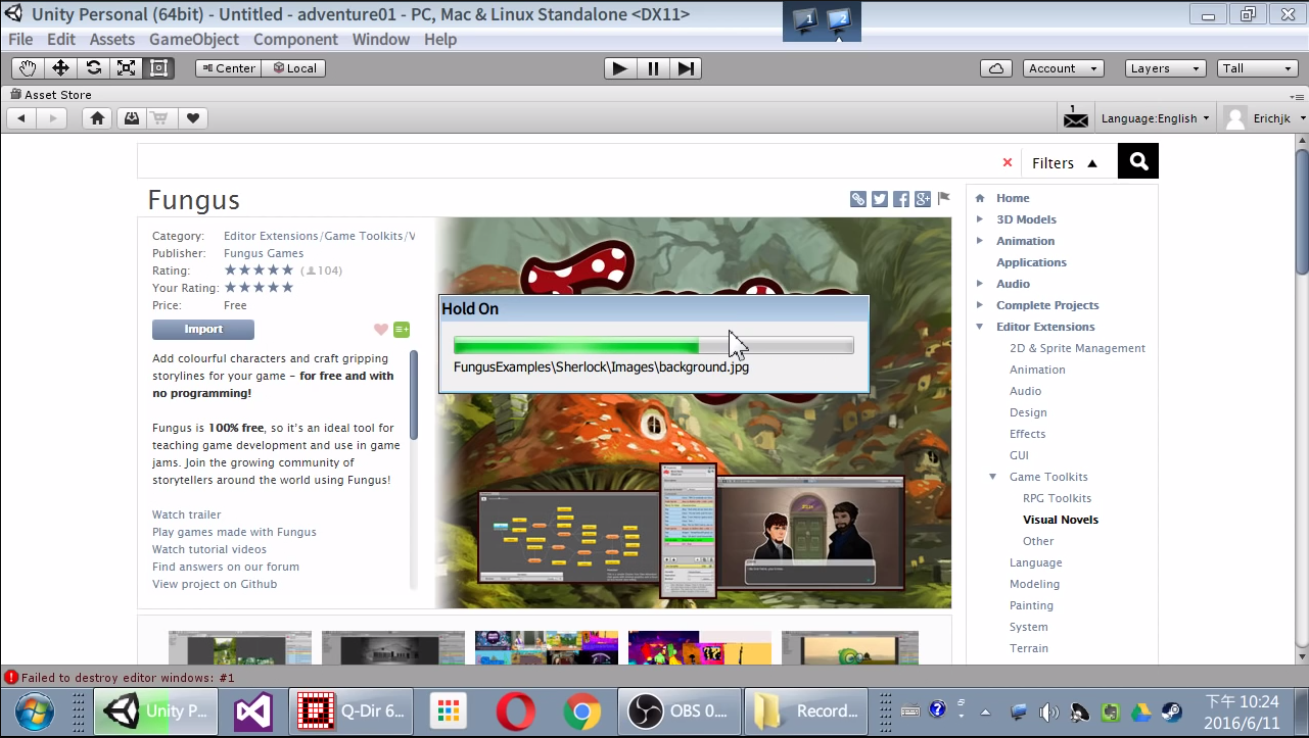1309x738 pixels.
Task: Share Fungus on Google Plus
Action: coord(922,199)
